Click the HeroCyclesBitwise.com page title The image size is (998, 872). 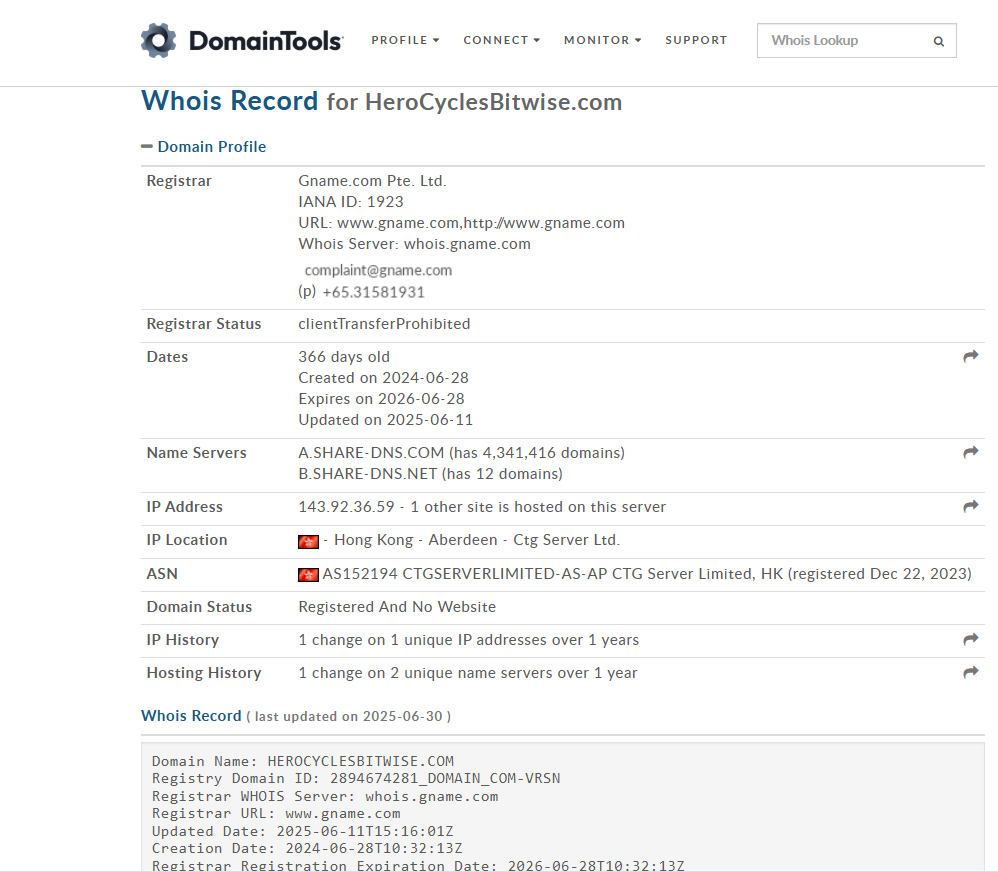pyautogui.click(x=493, y=102)
